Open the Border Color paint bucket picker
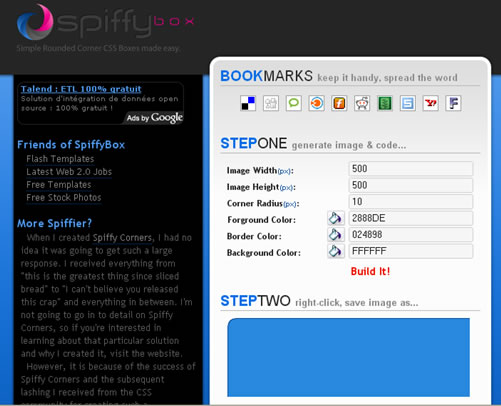Image resolution: width=501 pixels, height=406 pixels. pos(336,235)
